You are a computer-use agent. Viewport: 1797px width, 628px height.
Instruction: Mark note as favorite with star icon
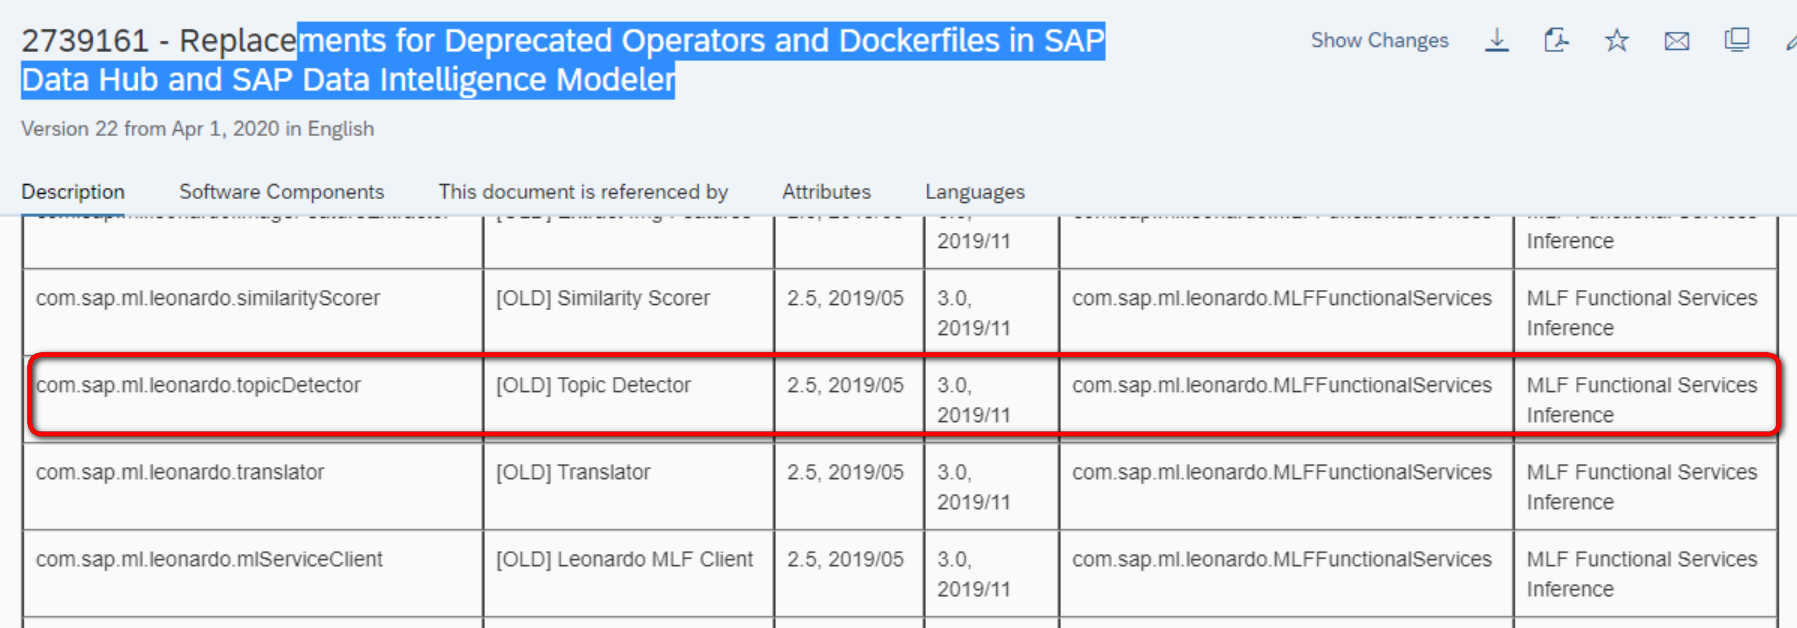coord(1617,40)
